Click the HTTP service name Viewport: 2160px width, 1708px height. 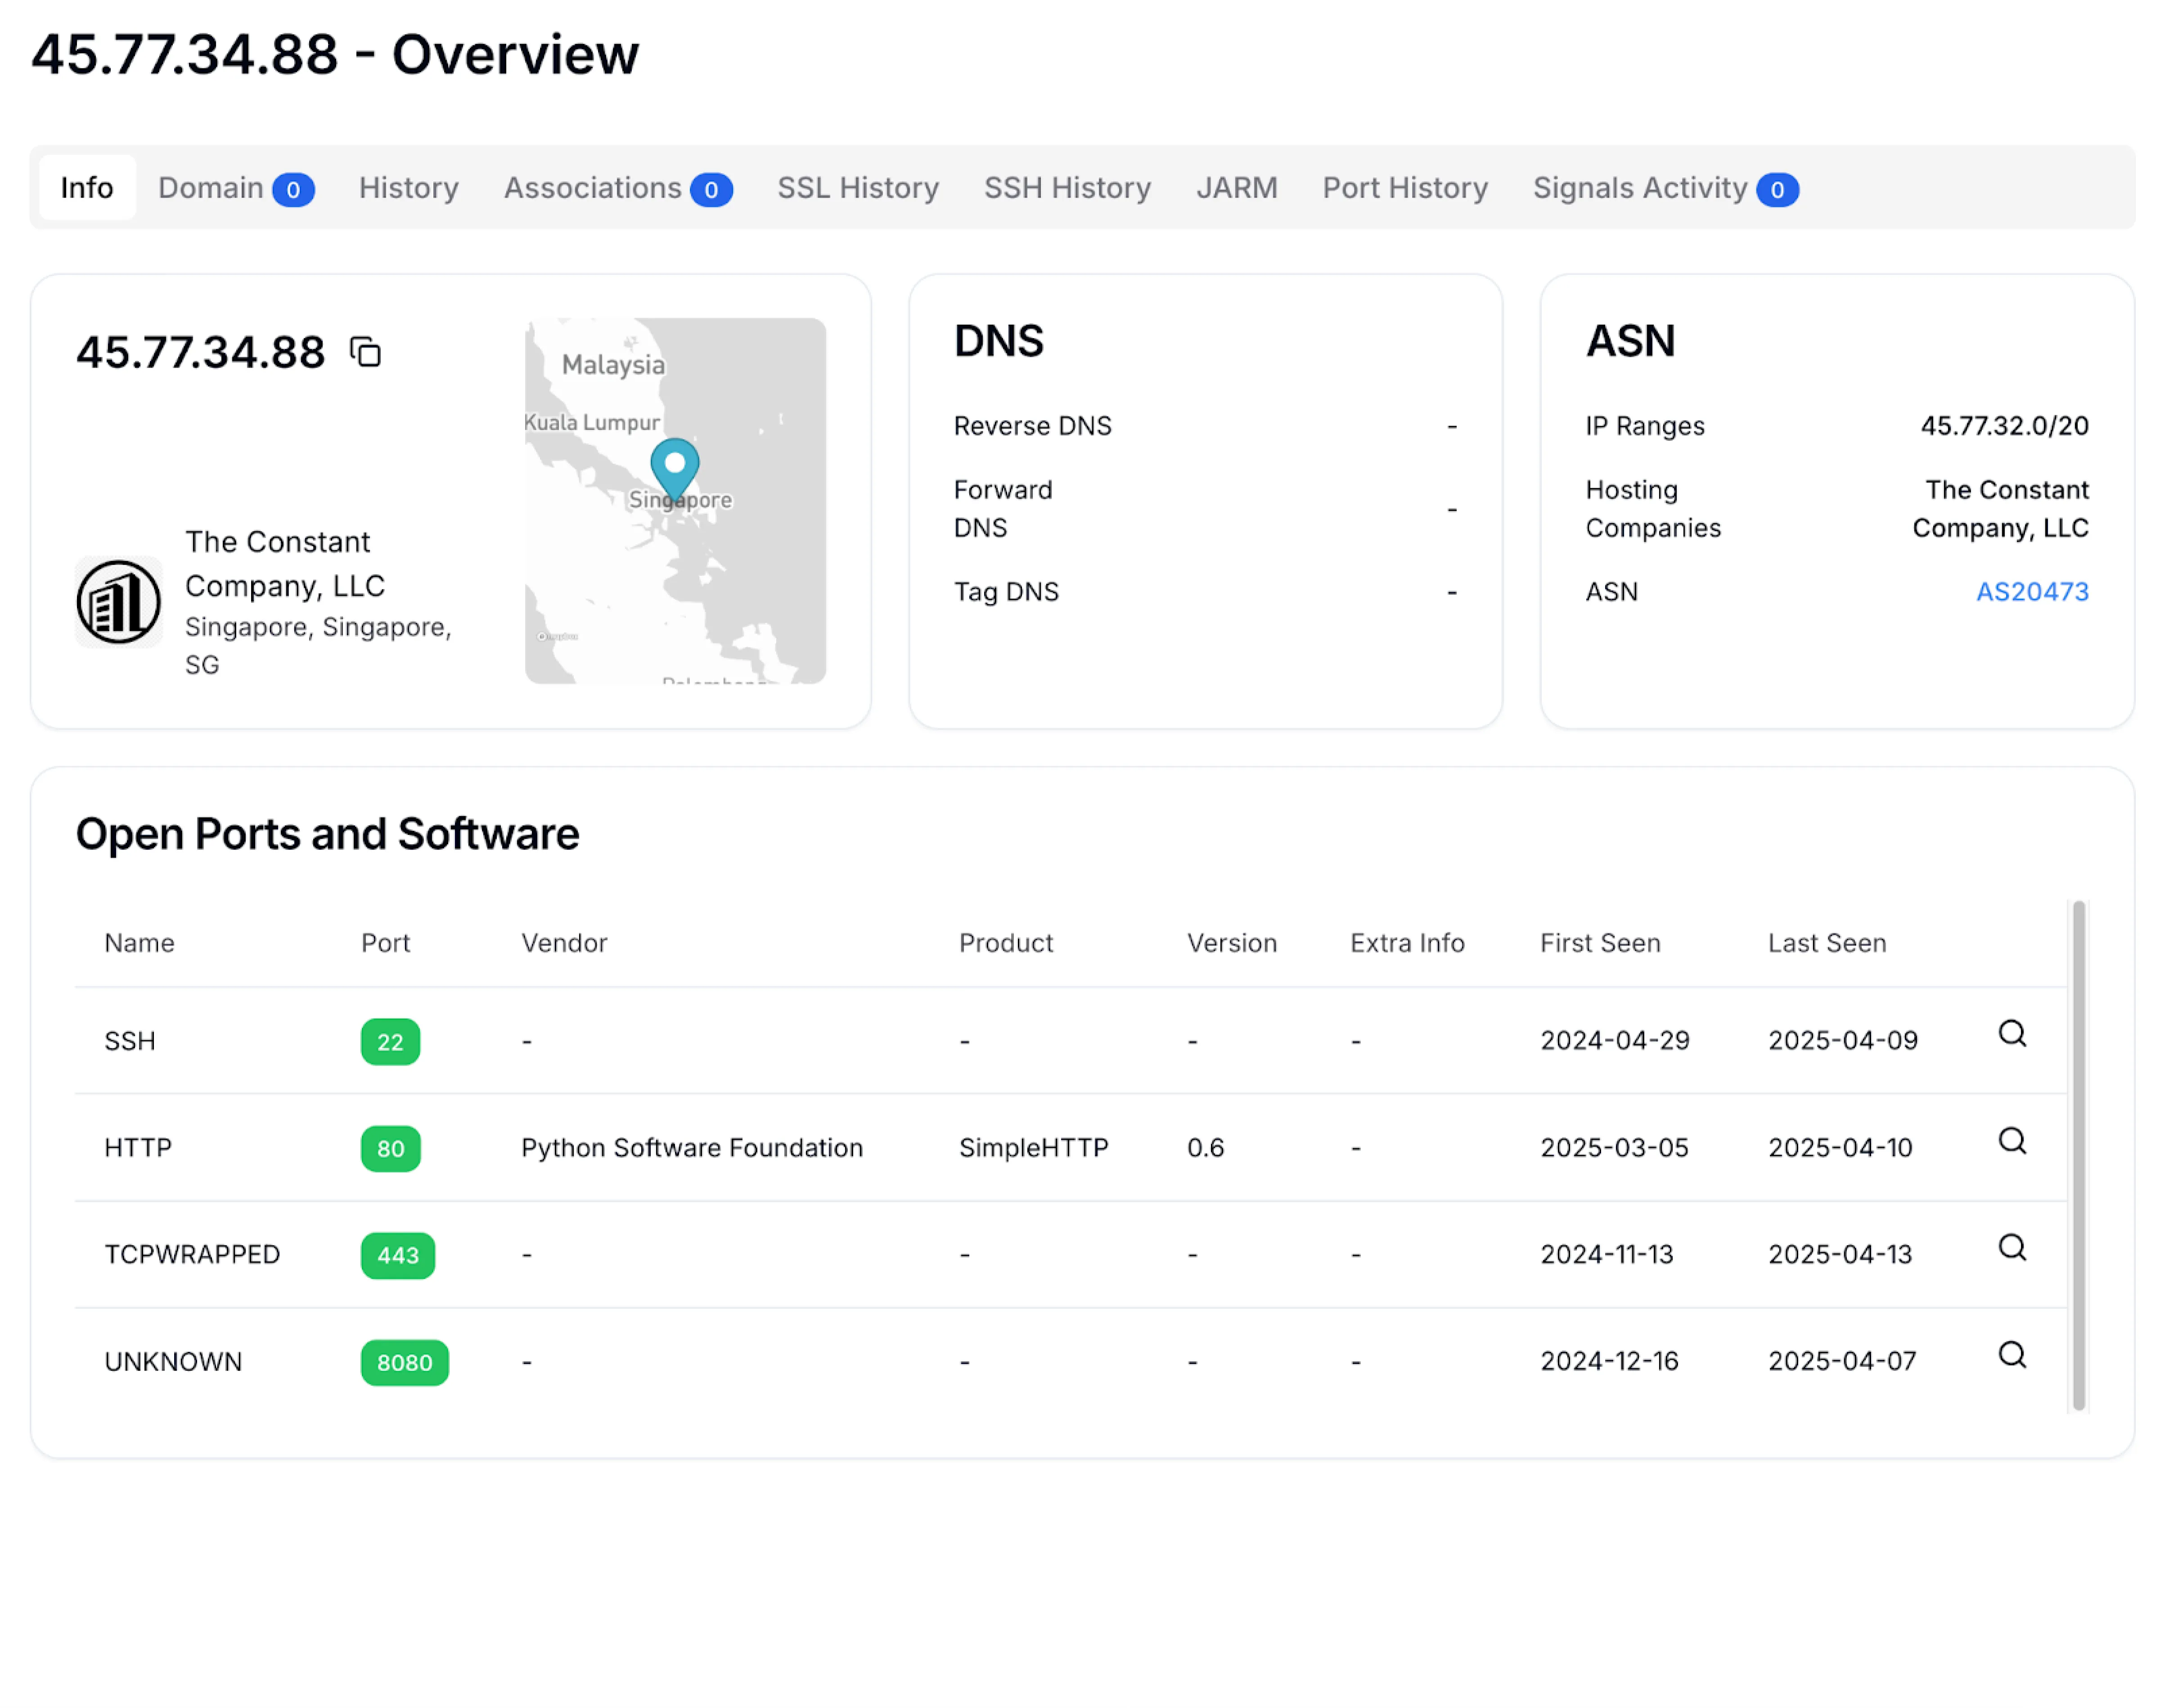[x=138, y=1147]
